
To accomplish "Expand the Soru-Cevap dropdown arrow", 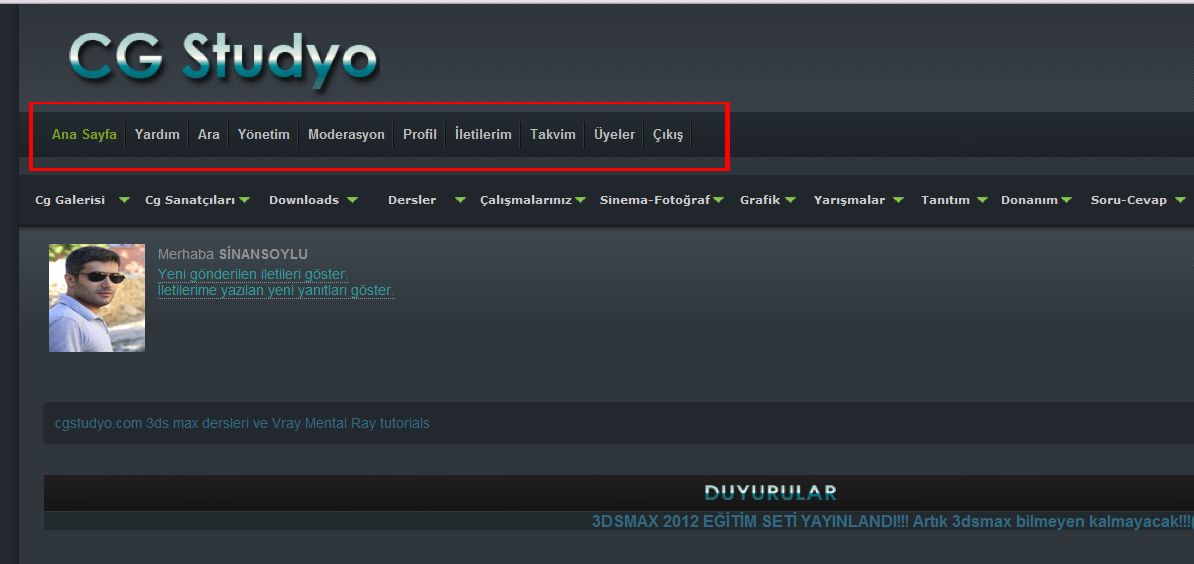I will [1180, 200].
